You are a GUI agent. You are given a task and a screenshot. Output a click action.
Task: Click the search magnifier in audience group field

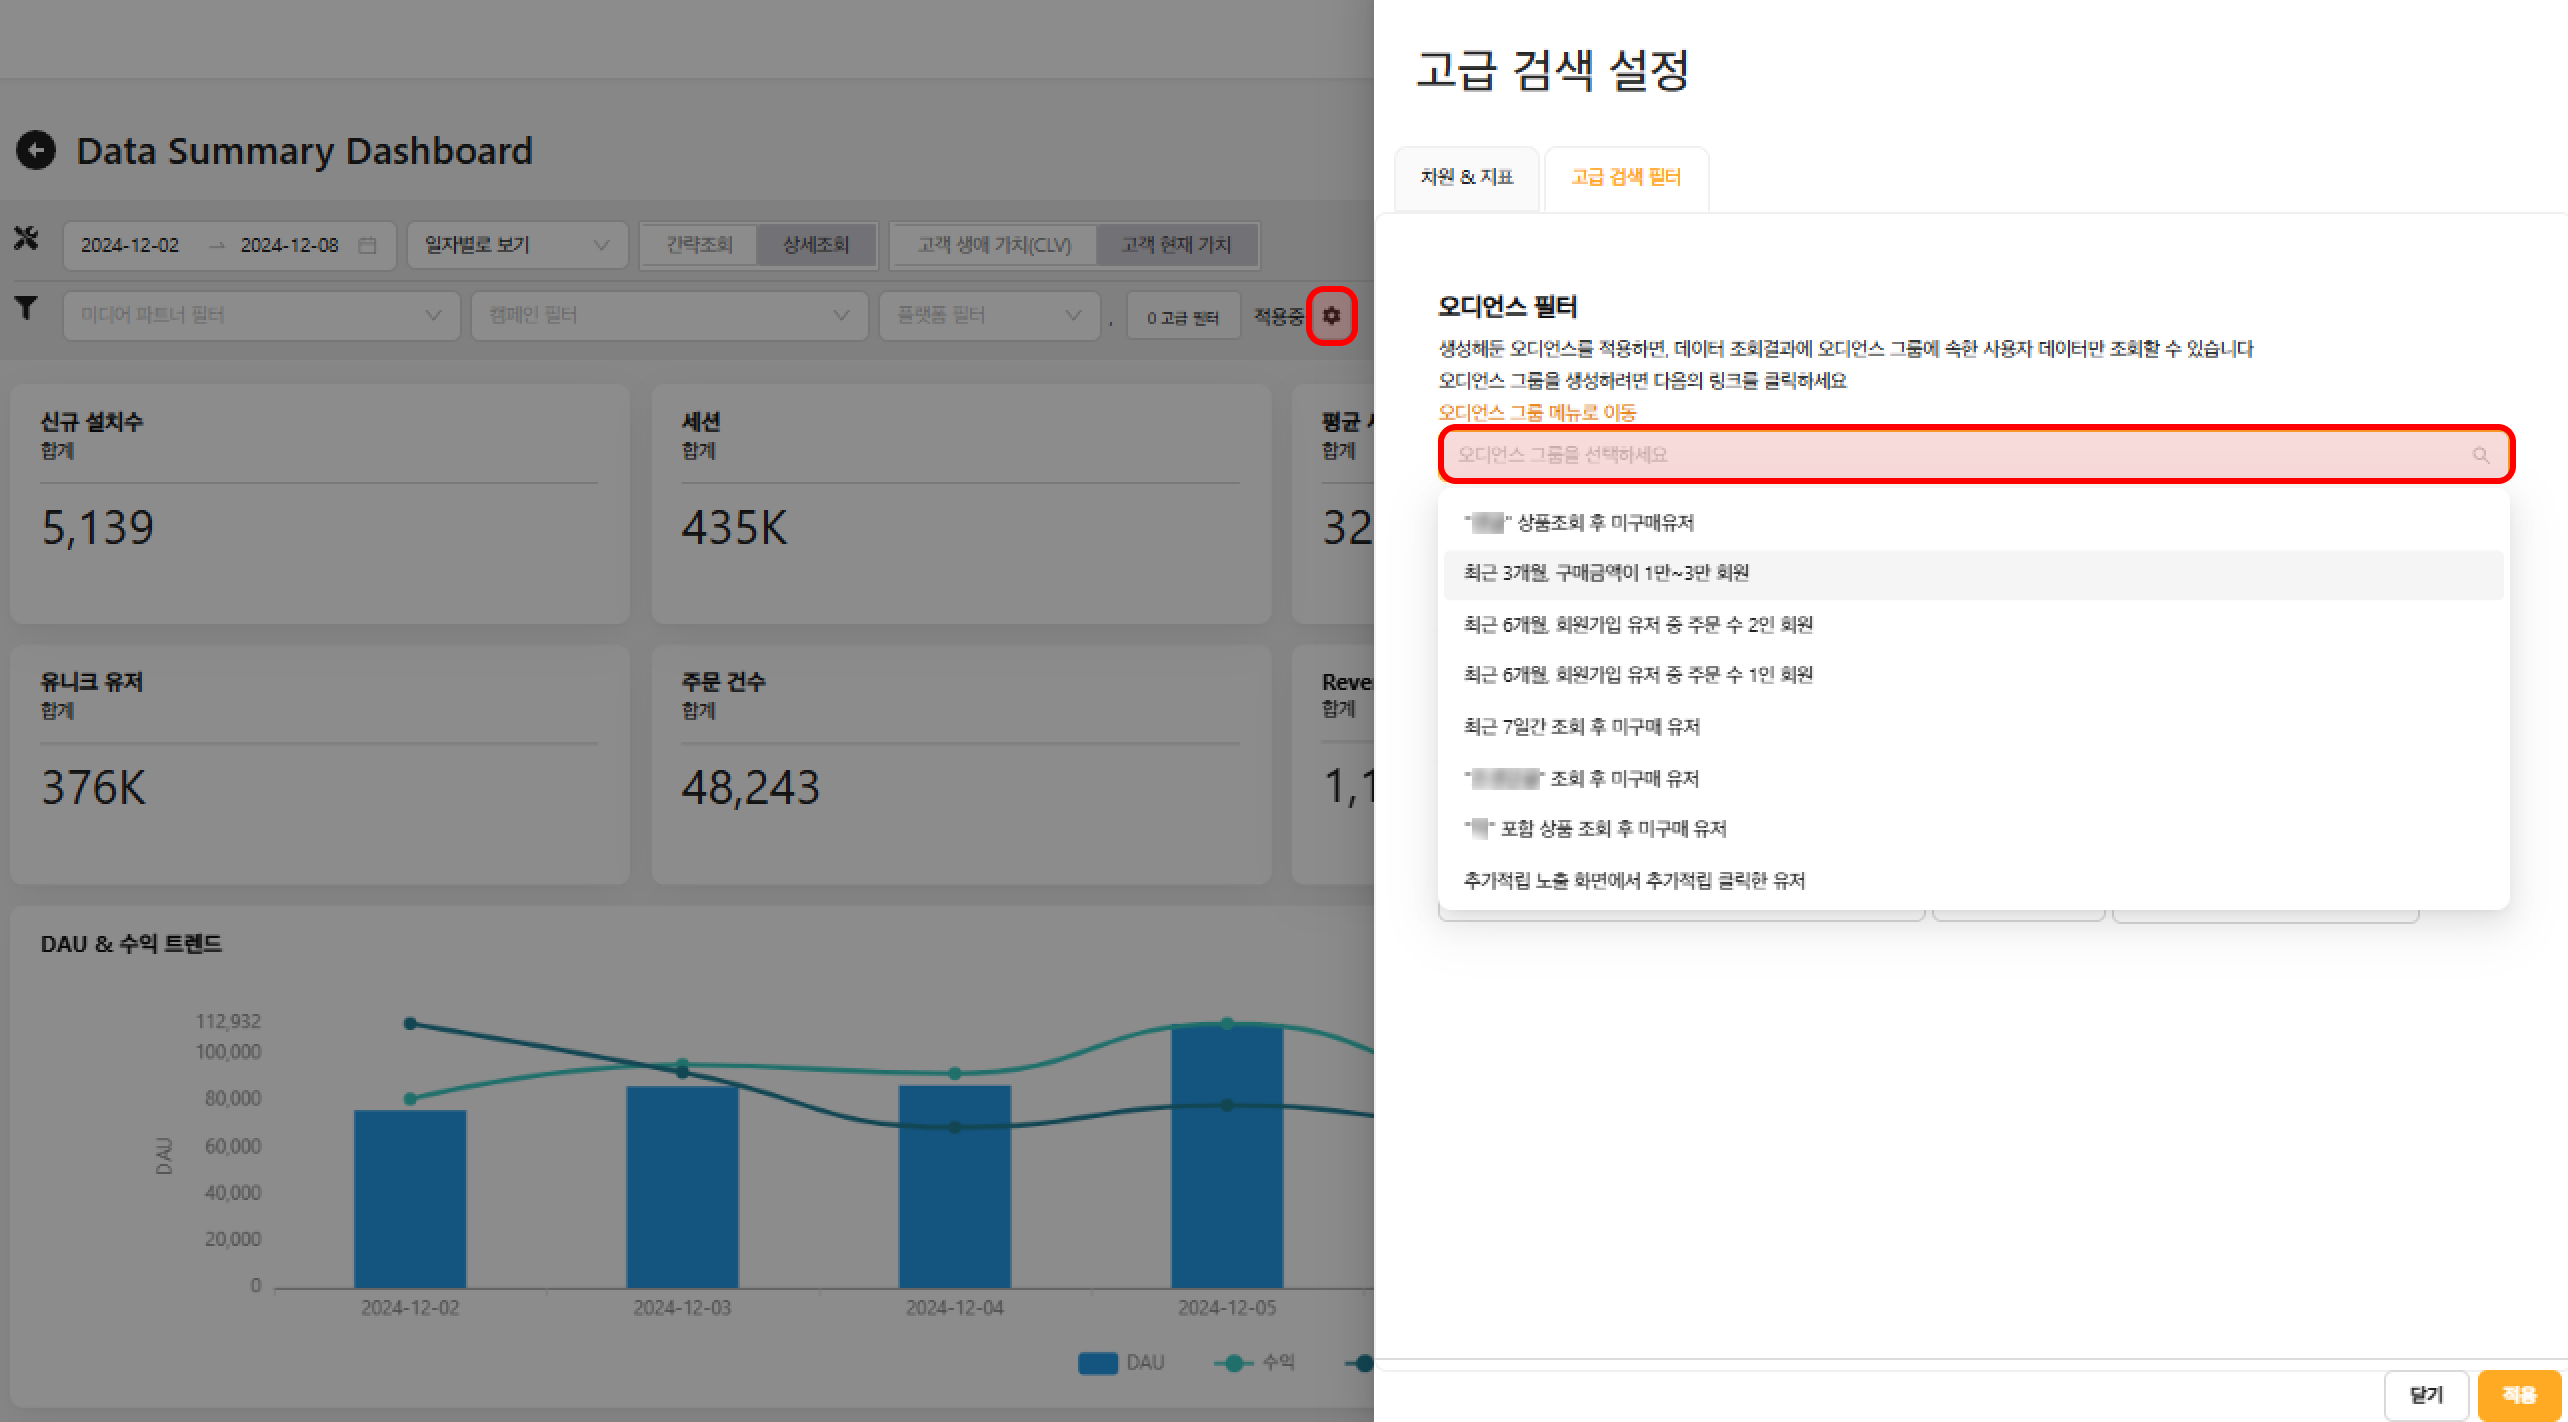pos(2480,455)
